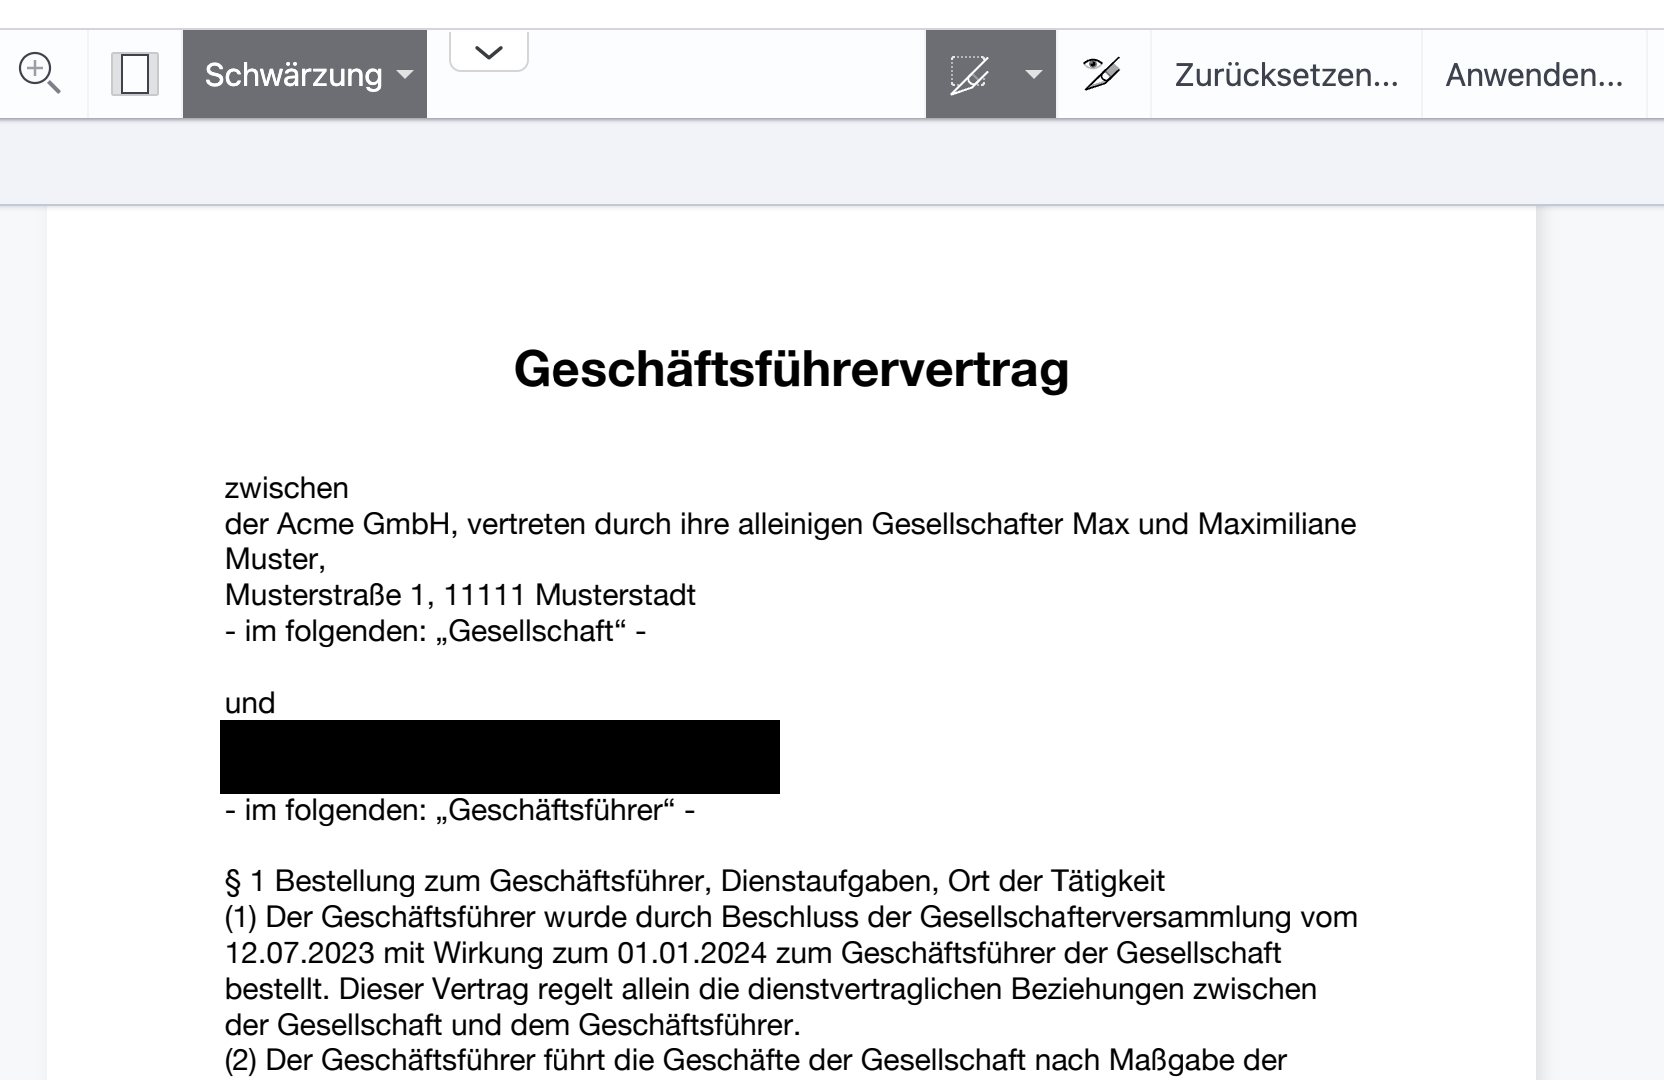Toggle the redaction preview eye icon
Screen dimensions: 1664x1080
(1102, 74)
